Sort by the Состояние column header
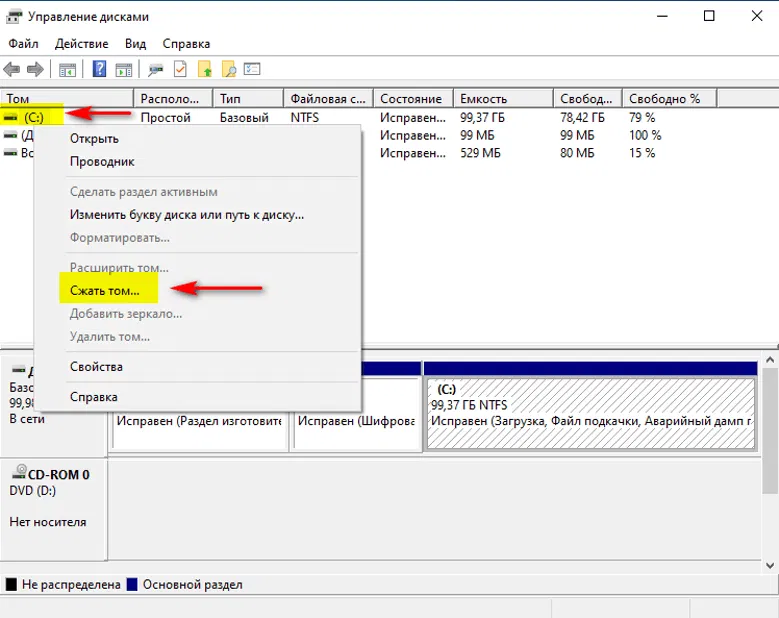Image resolution: width=779 pixels, height=618 pixels. [413, 98]
